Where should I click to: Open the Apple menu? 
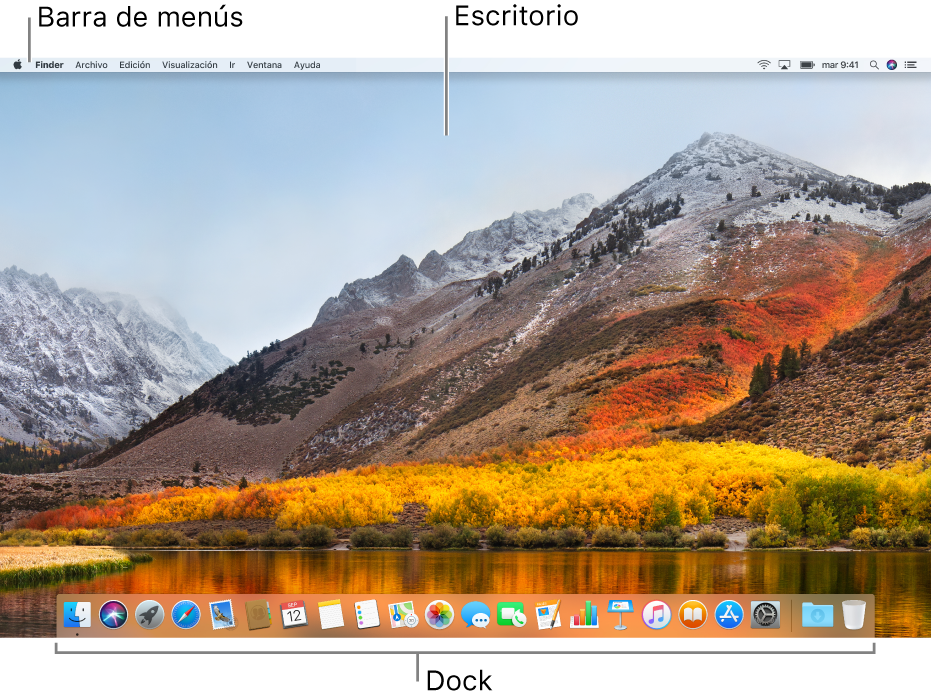tap(18, 65)
